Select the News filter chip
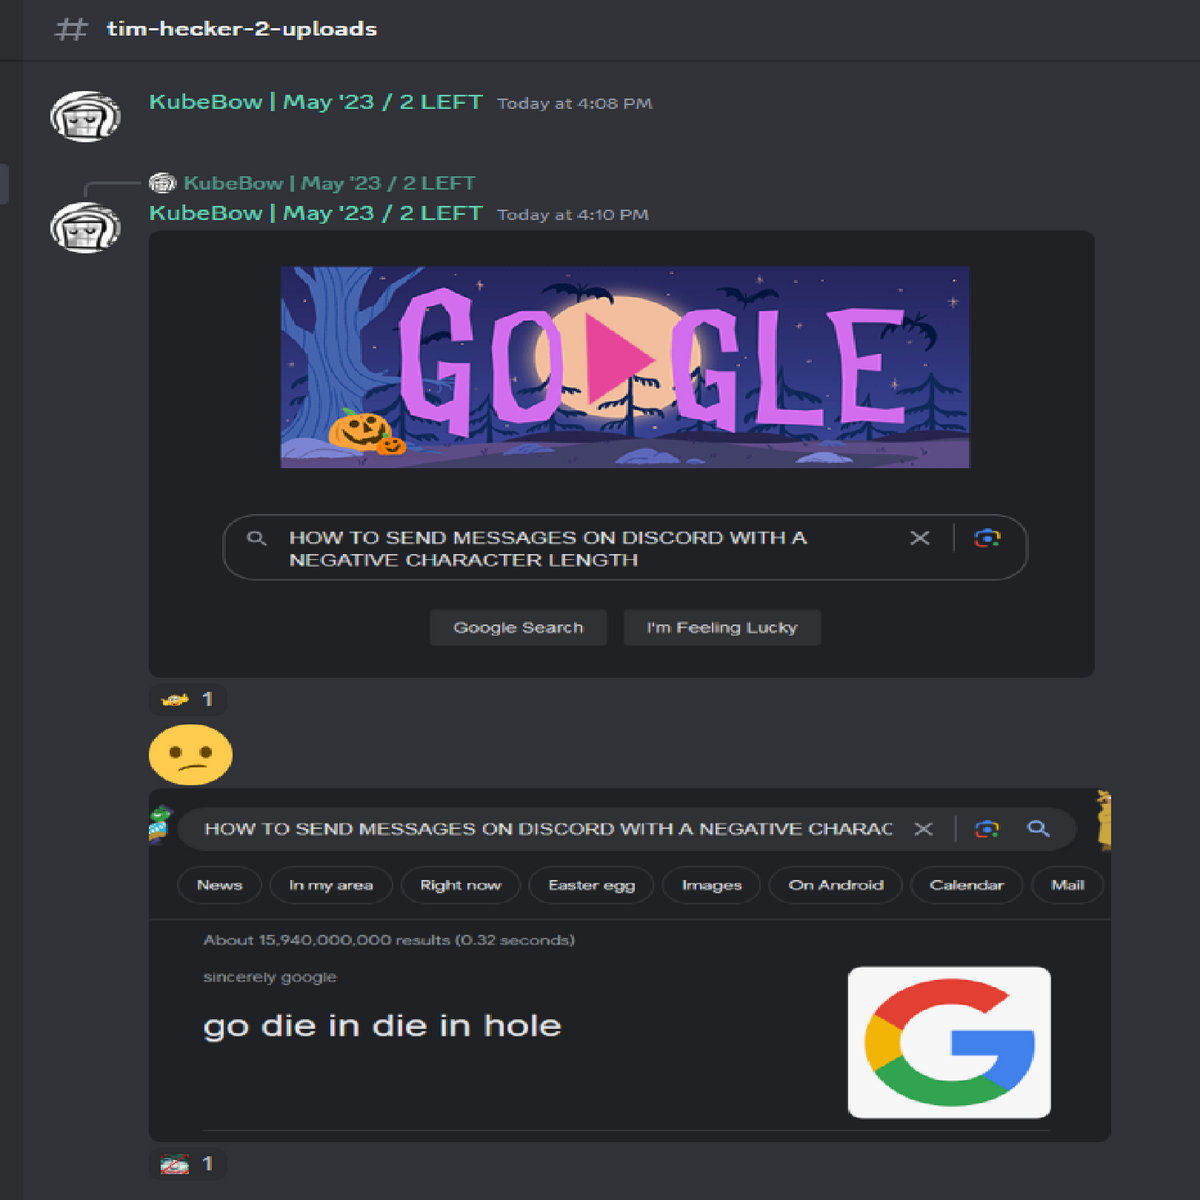The height and width of the screenshot is (1200, 1200). [219, 885]
